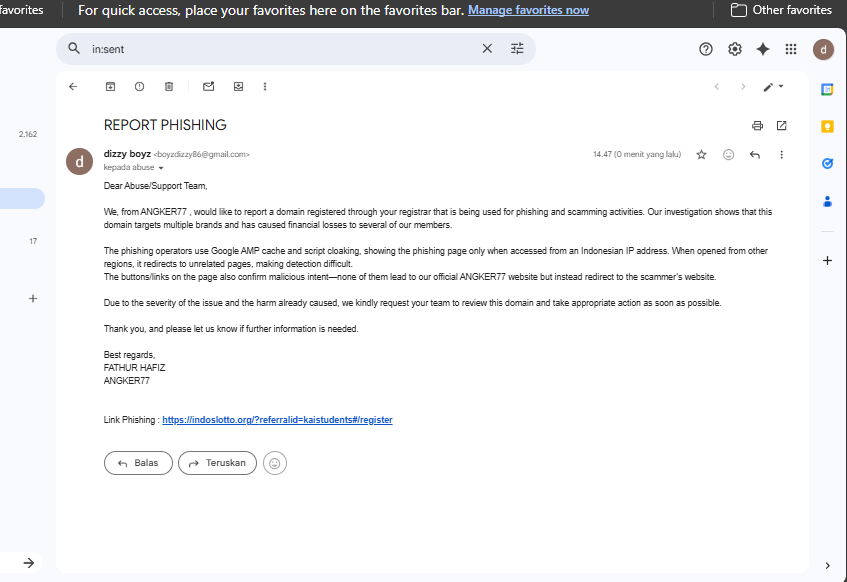Archive this email with the archive icon
This screenshot has height=582, width=847.
[x=110, y=86]
